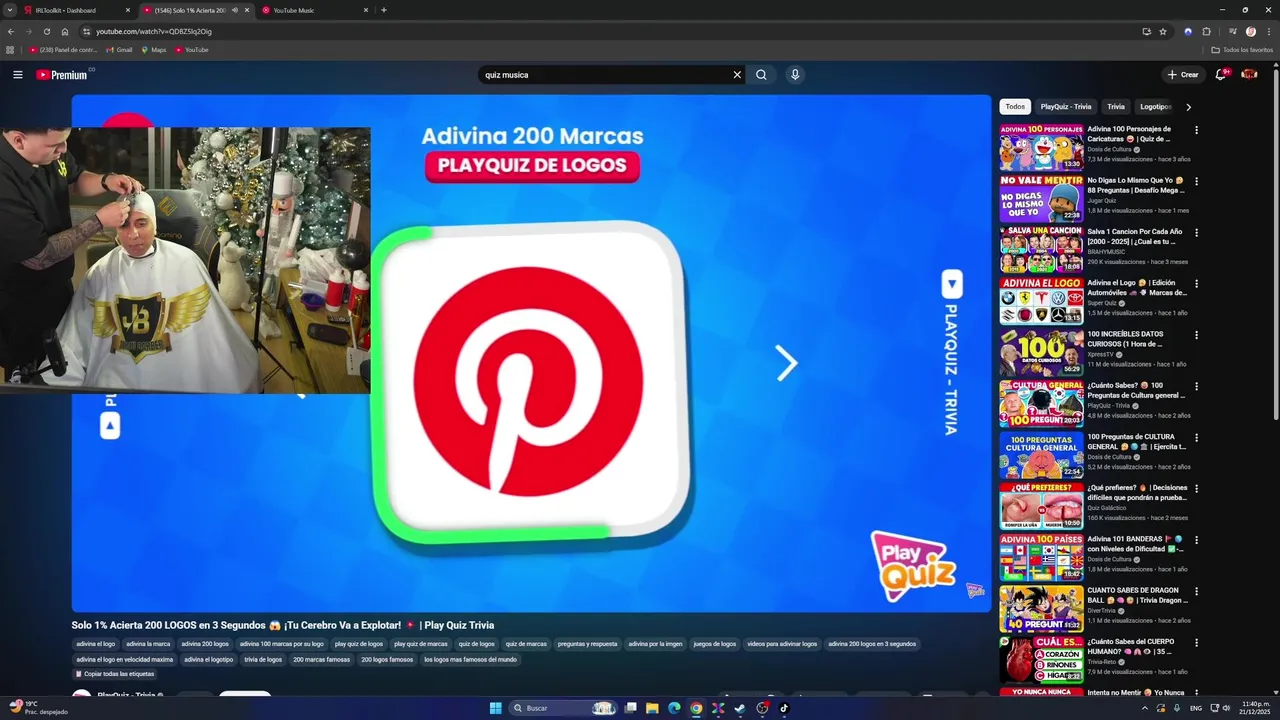
Task: Open options for '¿Qué prefieres?' video
Action: tap(1196, 488)
